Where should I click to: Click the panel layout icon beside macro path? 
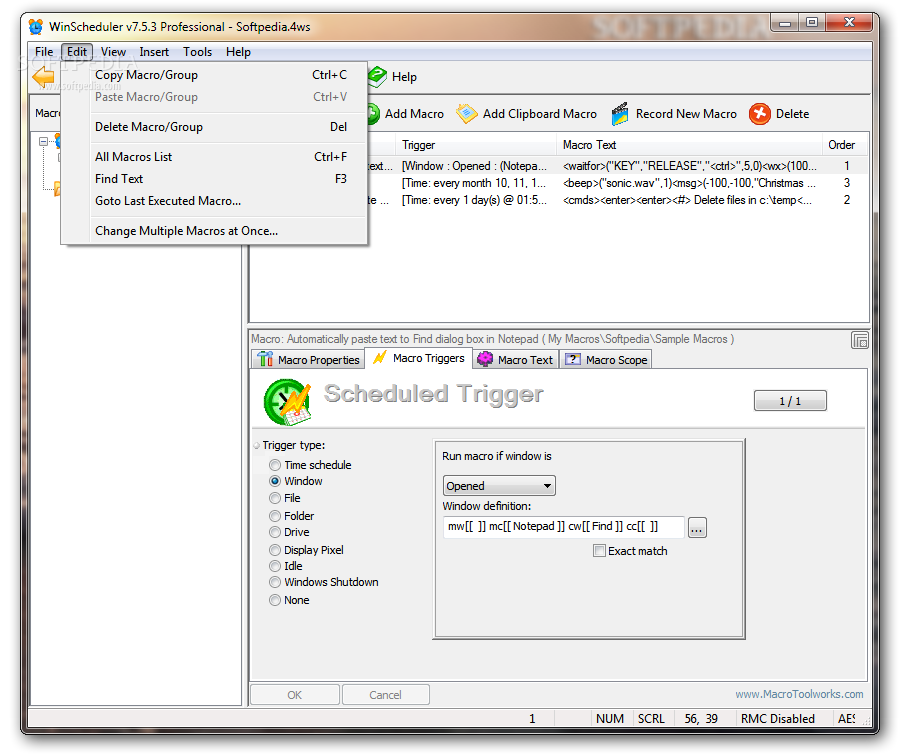coord(859,340)
